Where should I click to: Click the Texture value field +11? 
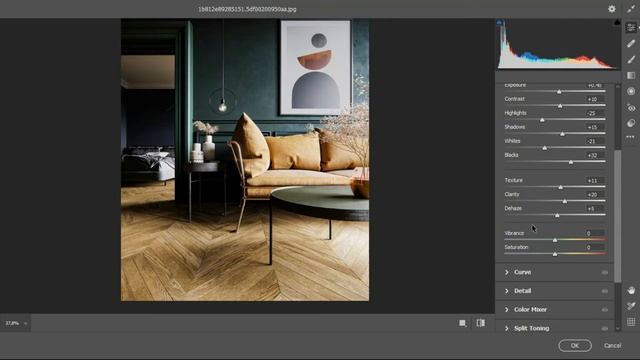click(x=595, y=180)
